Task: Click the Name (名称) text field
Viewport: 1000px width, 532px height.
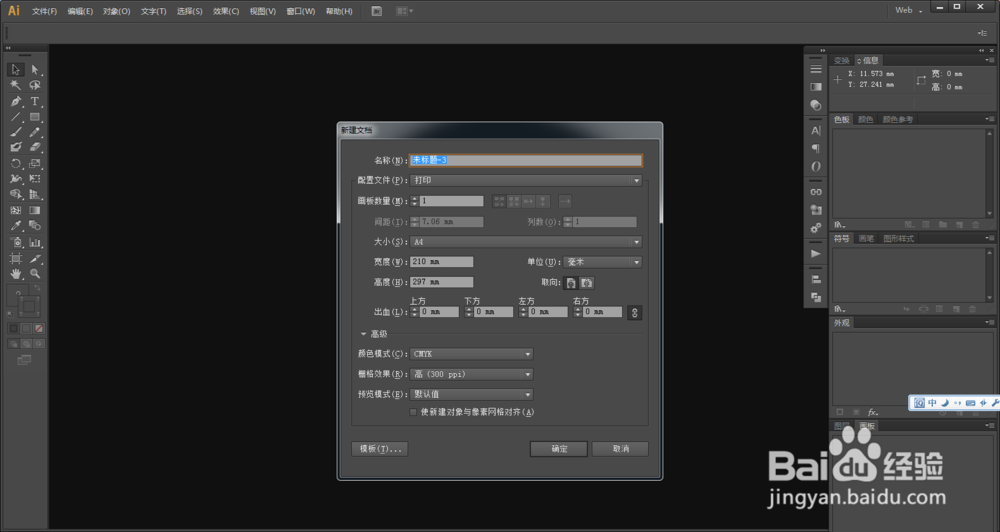Action: (x=526, y=160)
